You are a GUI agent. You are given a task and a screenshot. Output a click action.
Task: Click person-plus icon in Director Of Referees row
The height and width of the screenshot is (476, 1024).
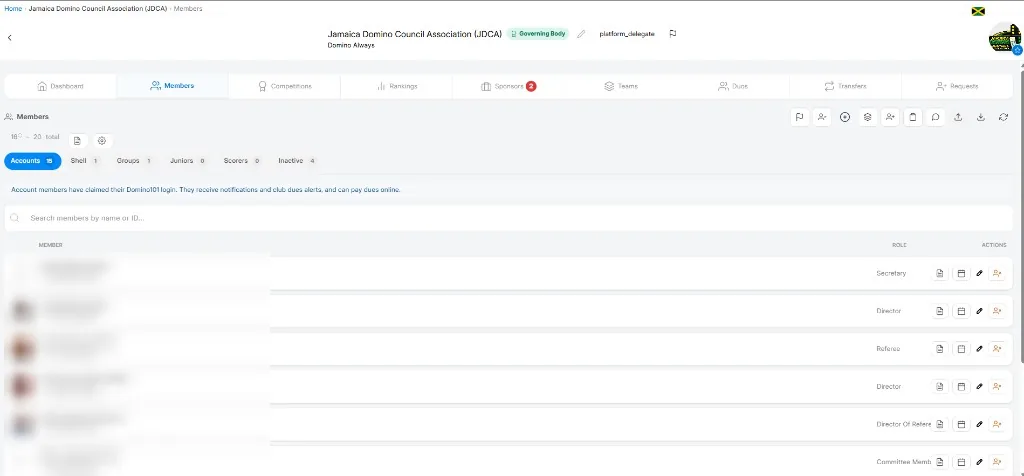tap(997, 424)
